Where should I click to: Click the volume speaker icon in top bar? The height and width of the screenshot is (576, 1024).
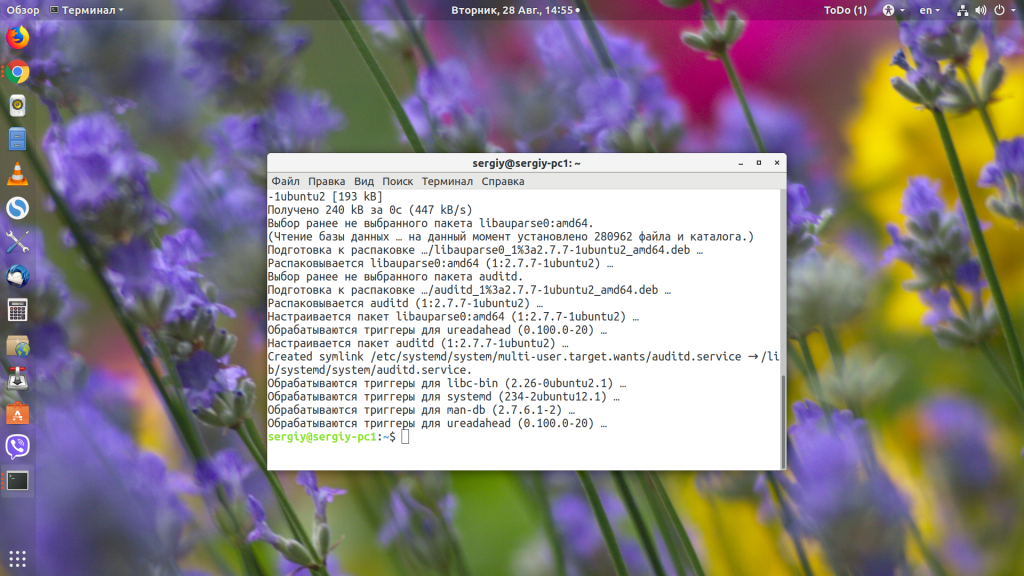tap(980, 10)
